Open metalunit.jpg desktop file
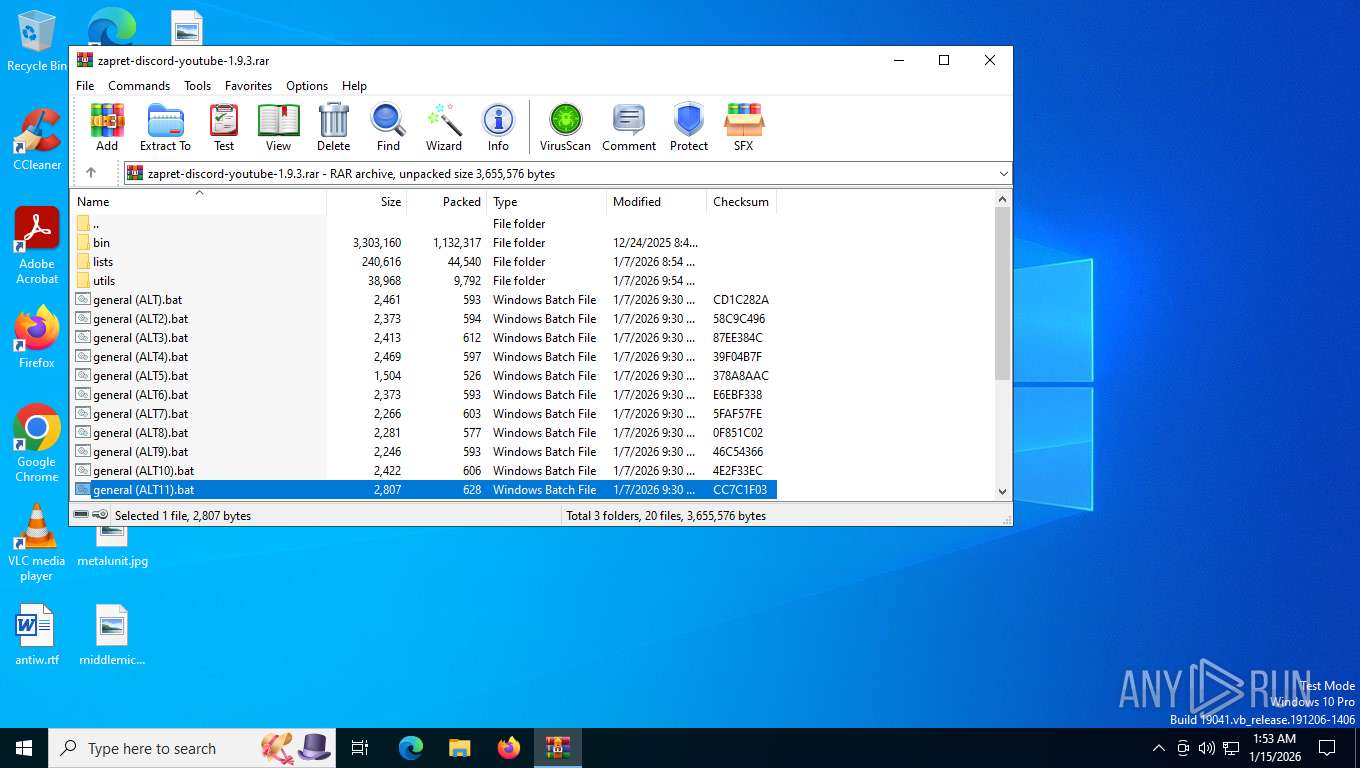1360x768 pixels. point(112,545)
